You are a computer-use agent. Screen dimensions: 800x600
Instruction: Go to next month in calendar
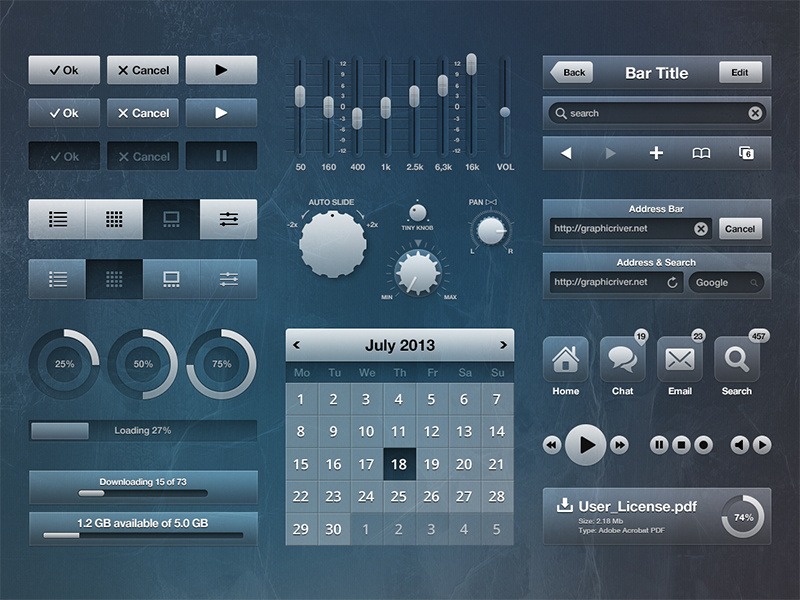[x=503, y=345]
